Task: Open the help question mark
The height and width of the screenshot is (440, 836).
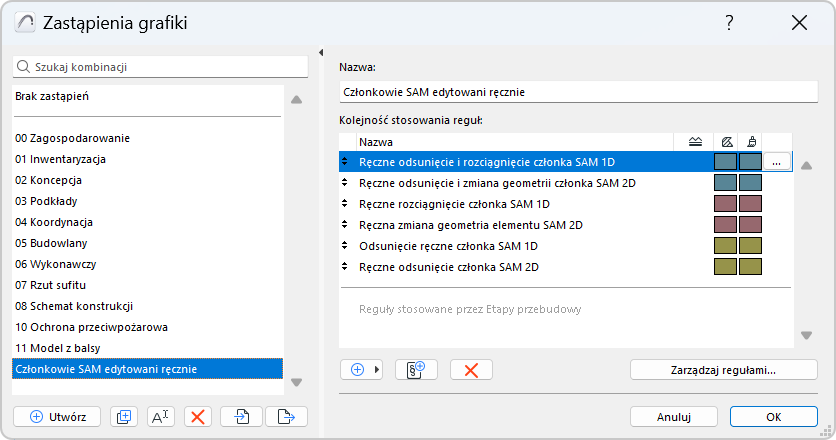Action: click(x=729, y=23)
